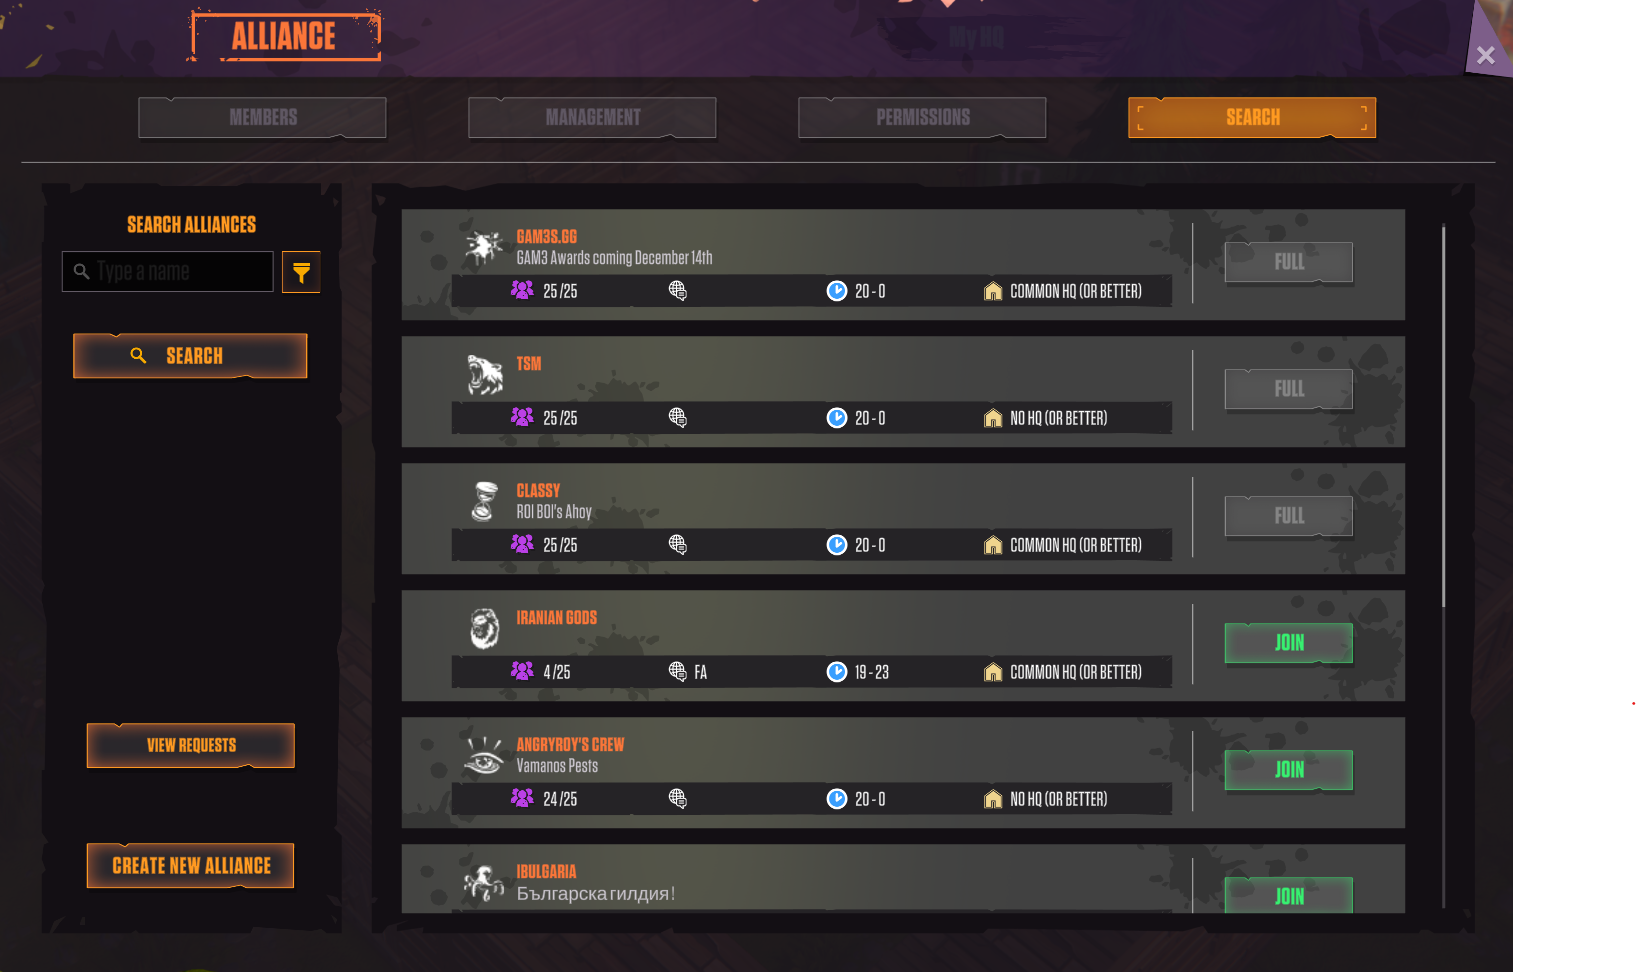Open View Requests
The image size is (1636, 972).
[191, 746]
